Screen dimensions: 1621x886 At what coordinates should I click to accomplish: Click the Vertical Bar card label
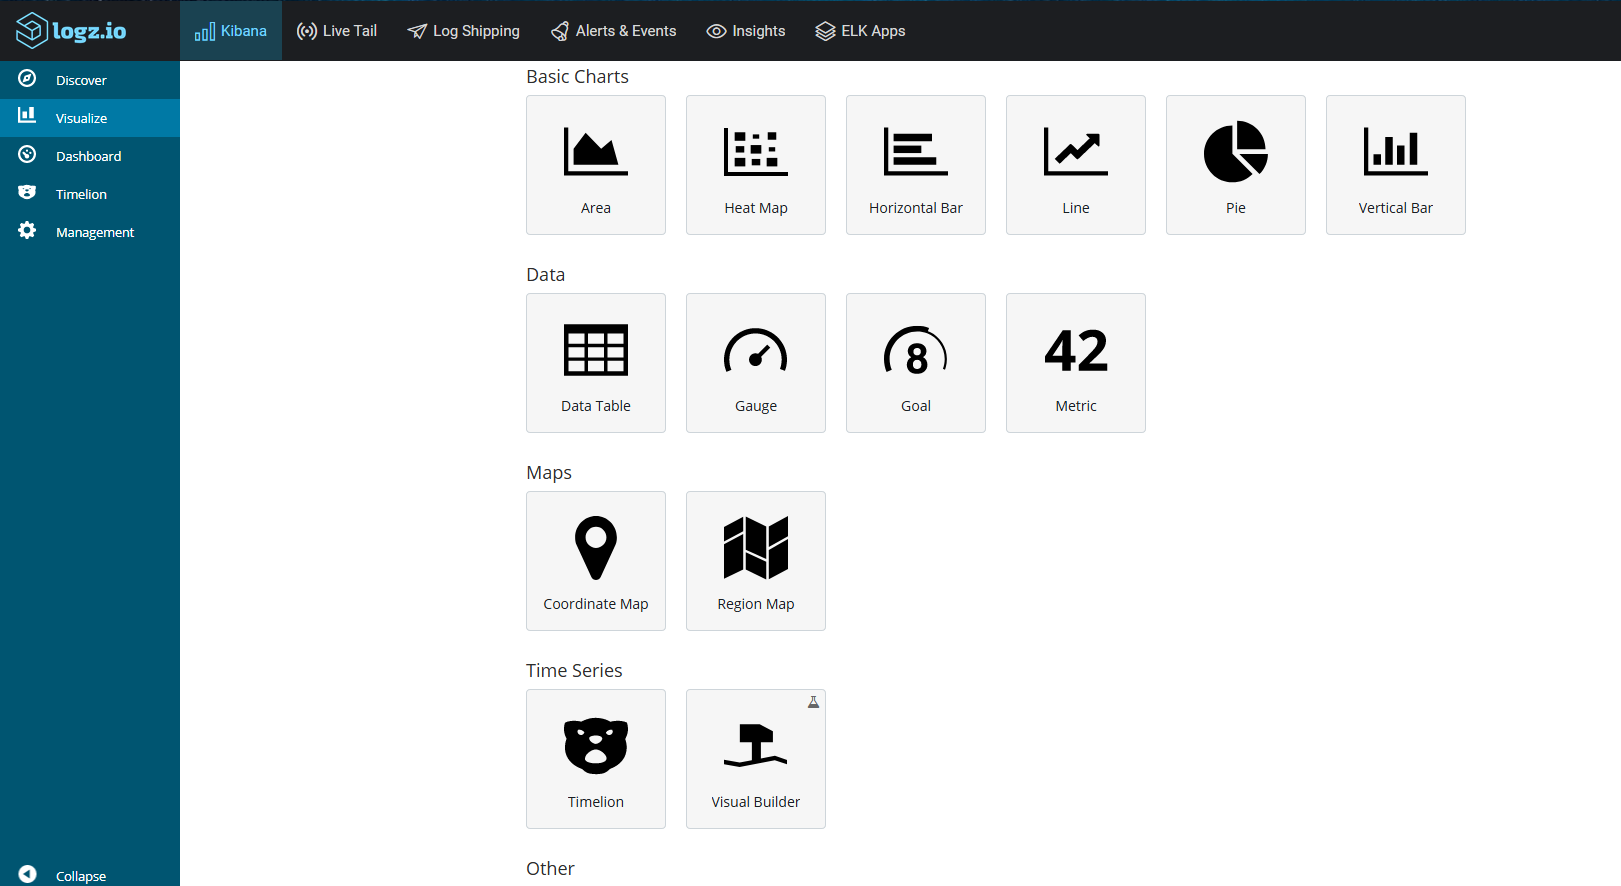click(x=1396, y=208)
